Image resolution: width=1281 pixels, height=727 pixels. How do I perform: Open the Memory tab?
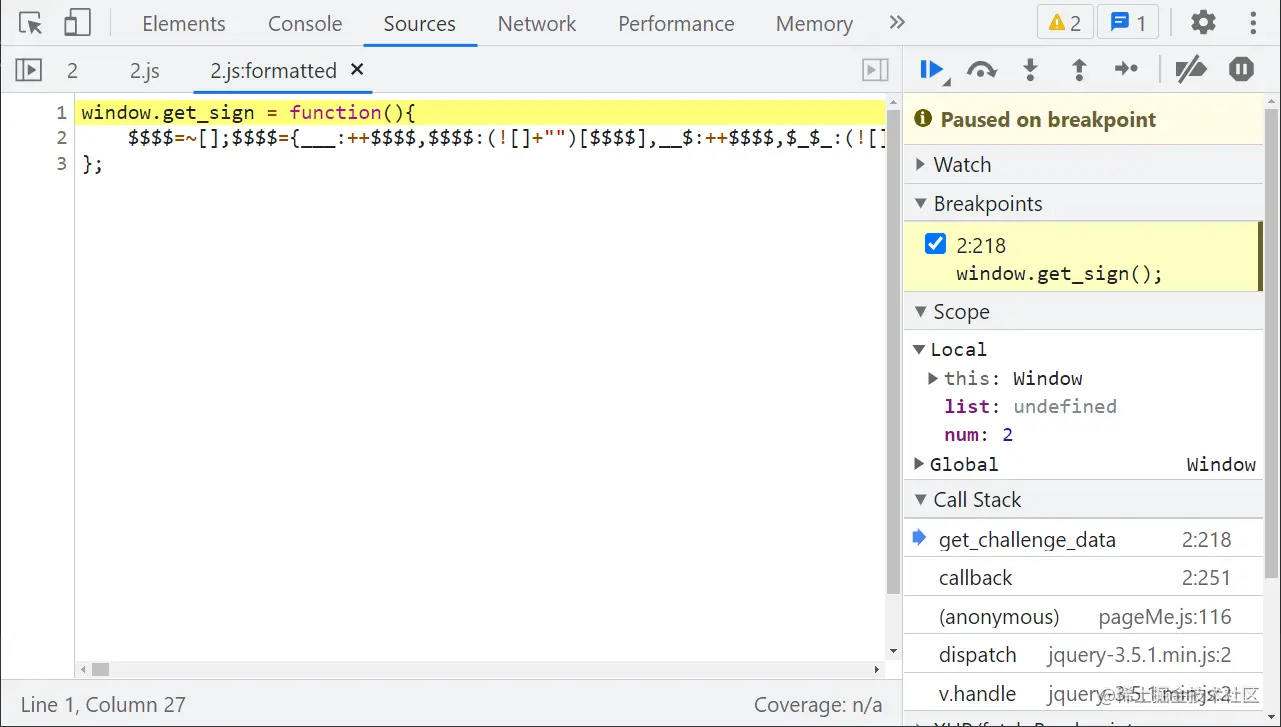[814, 24]
